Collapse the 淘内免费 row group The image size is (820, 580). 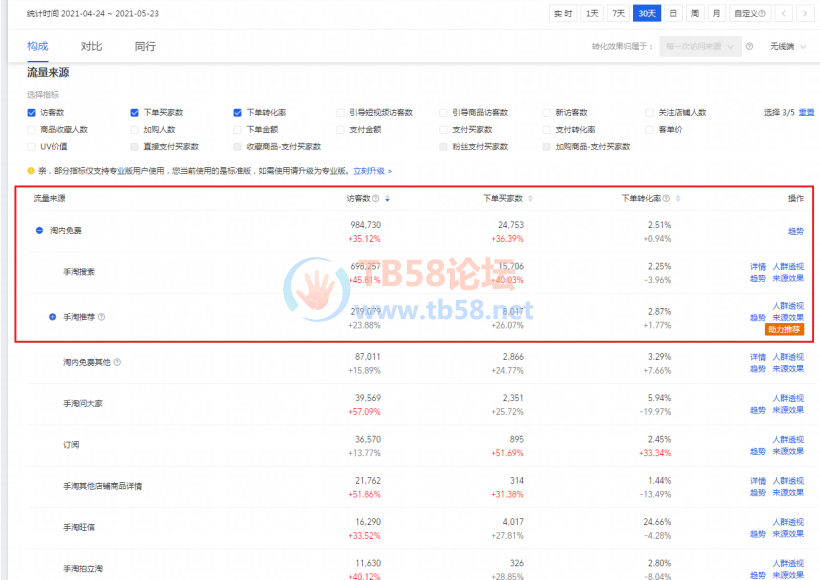click(x=39, y=231)
